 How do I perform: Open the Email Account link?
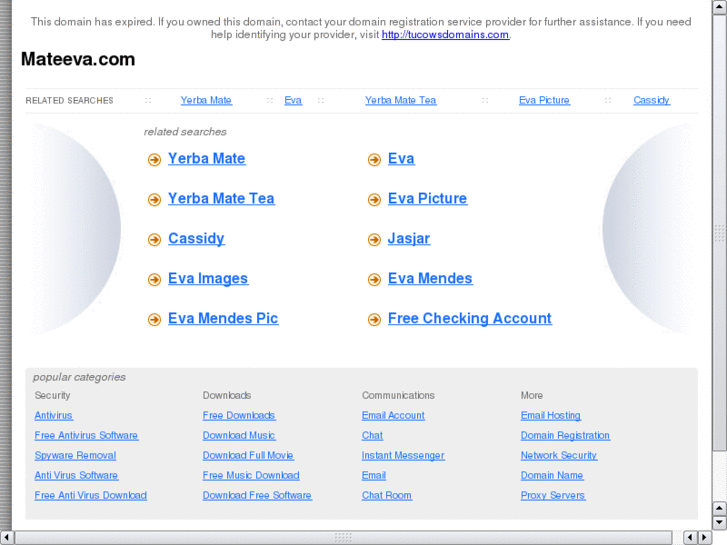[393, 416]
